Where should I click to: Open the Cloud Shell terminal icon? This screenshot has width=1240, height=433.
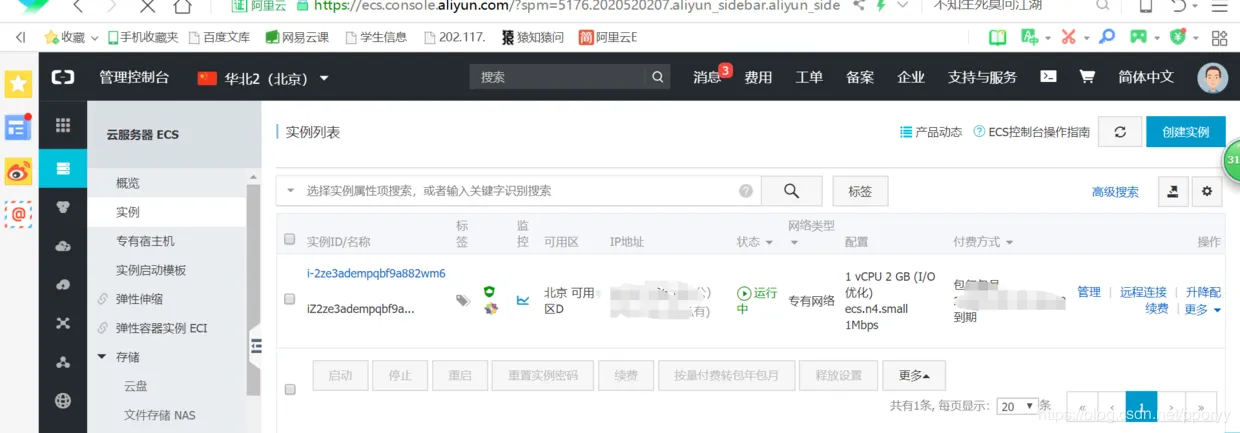[x=1048, y=77]
